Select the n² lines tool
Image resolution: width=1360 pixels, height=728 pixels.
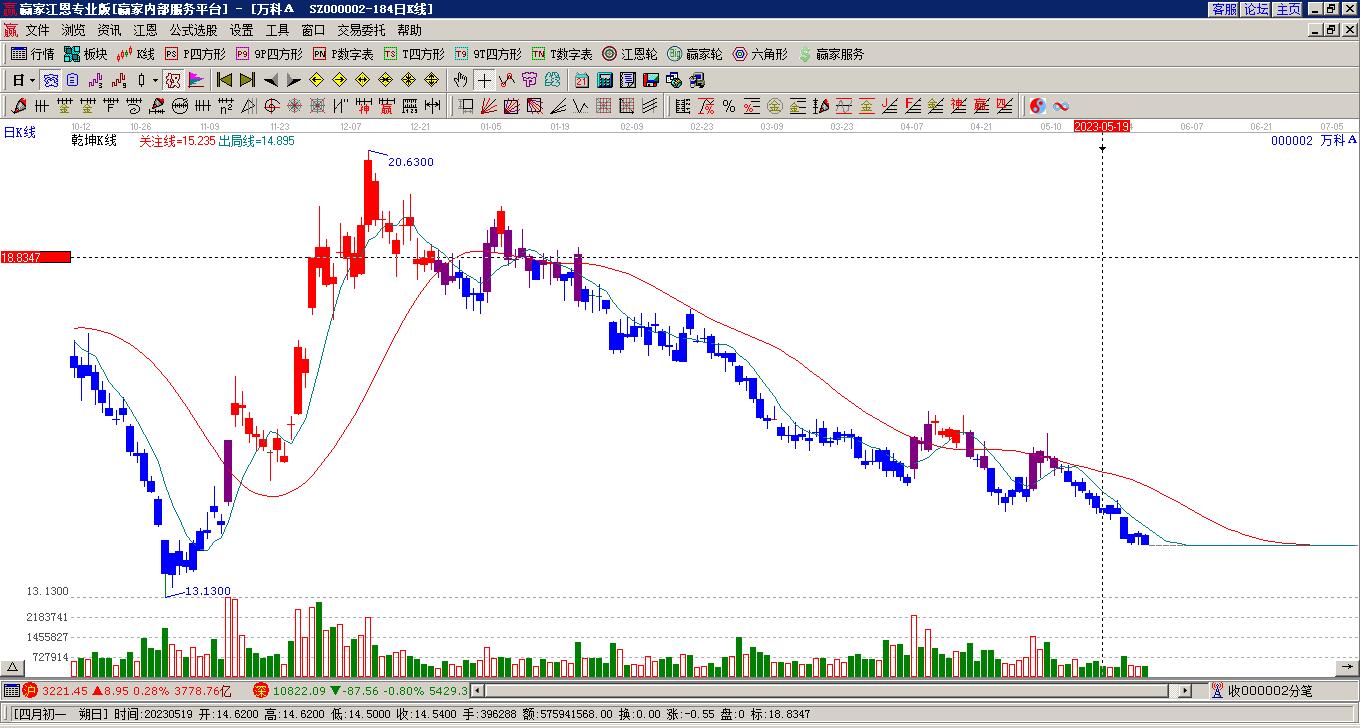(225, 106)
